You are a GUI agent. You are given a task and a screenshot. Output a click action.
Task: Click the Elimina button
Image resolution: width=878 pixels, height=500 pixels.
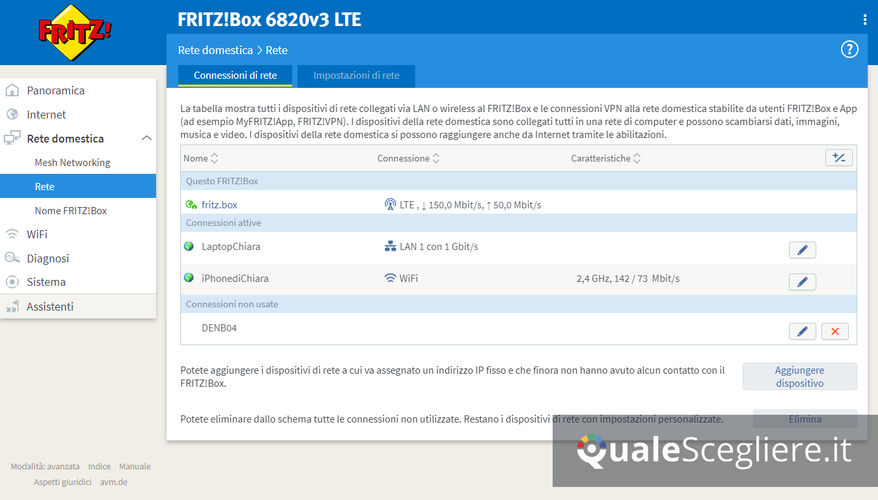(x=805, y=419)
